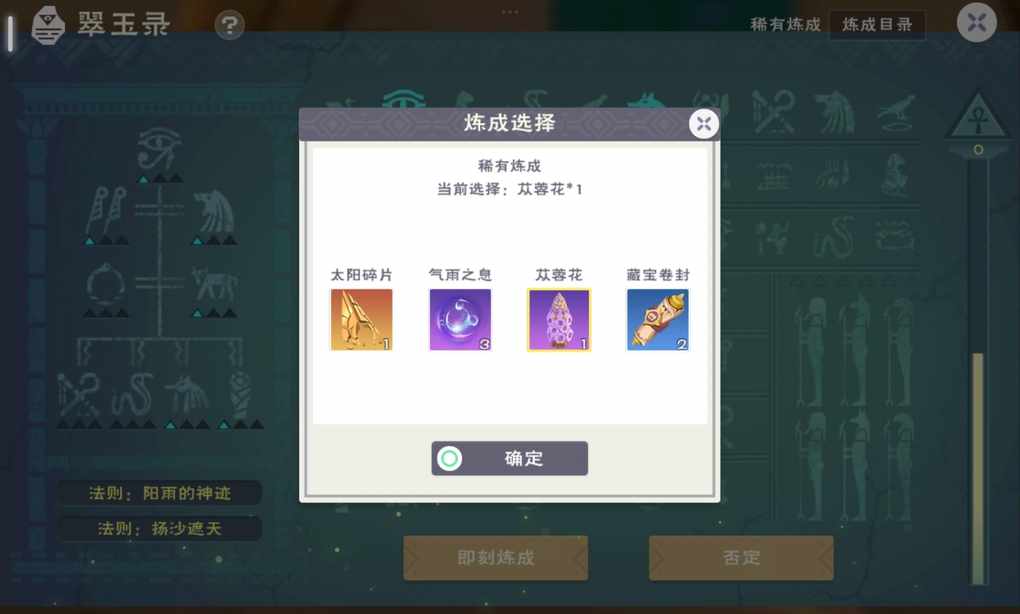
Task: Select 法则：阳雨的神迹 rule
Action: [160, 493]
